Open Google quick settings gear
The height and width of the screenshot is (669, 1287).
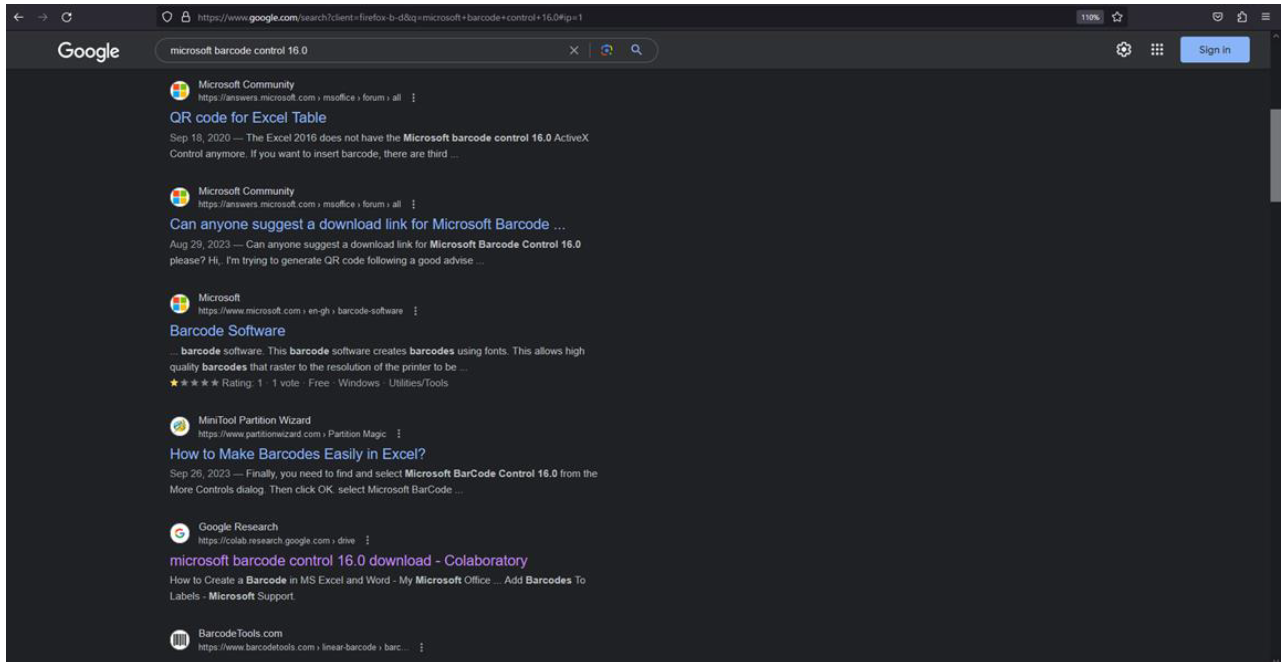tap(1124, 50)
